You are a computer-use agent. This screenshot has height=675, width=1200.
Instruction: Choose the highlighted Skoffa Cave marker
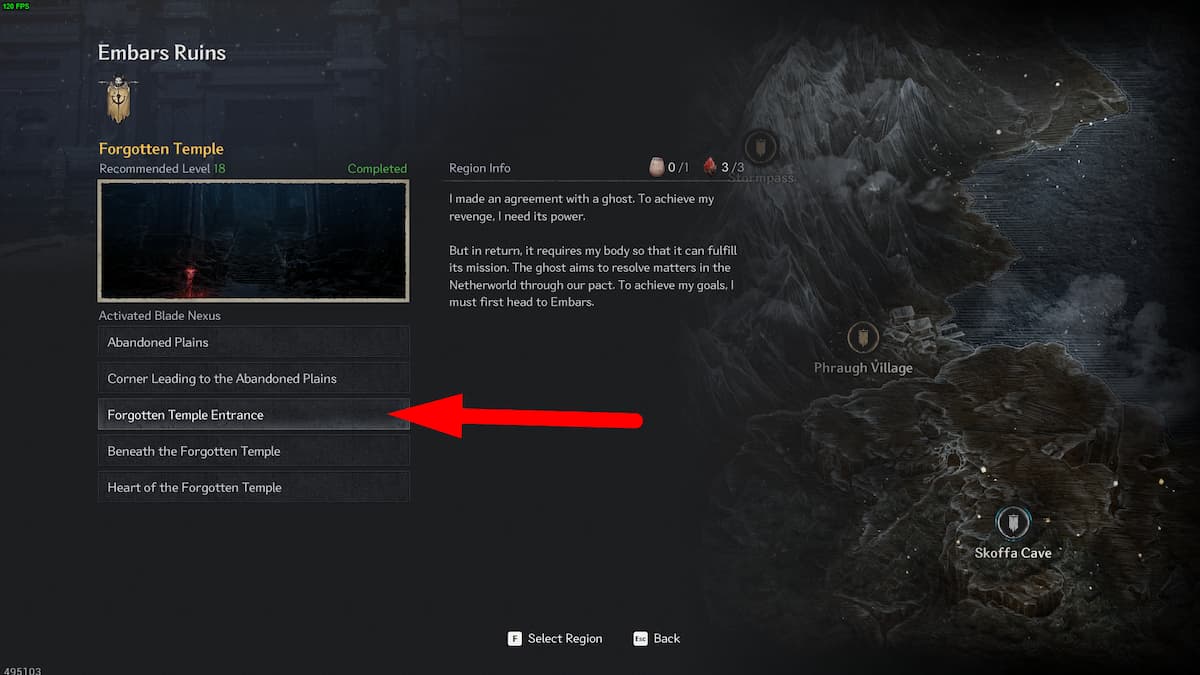point(1013,523)
